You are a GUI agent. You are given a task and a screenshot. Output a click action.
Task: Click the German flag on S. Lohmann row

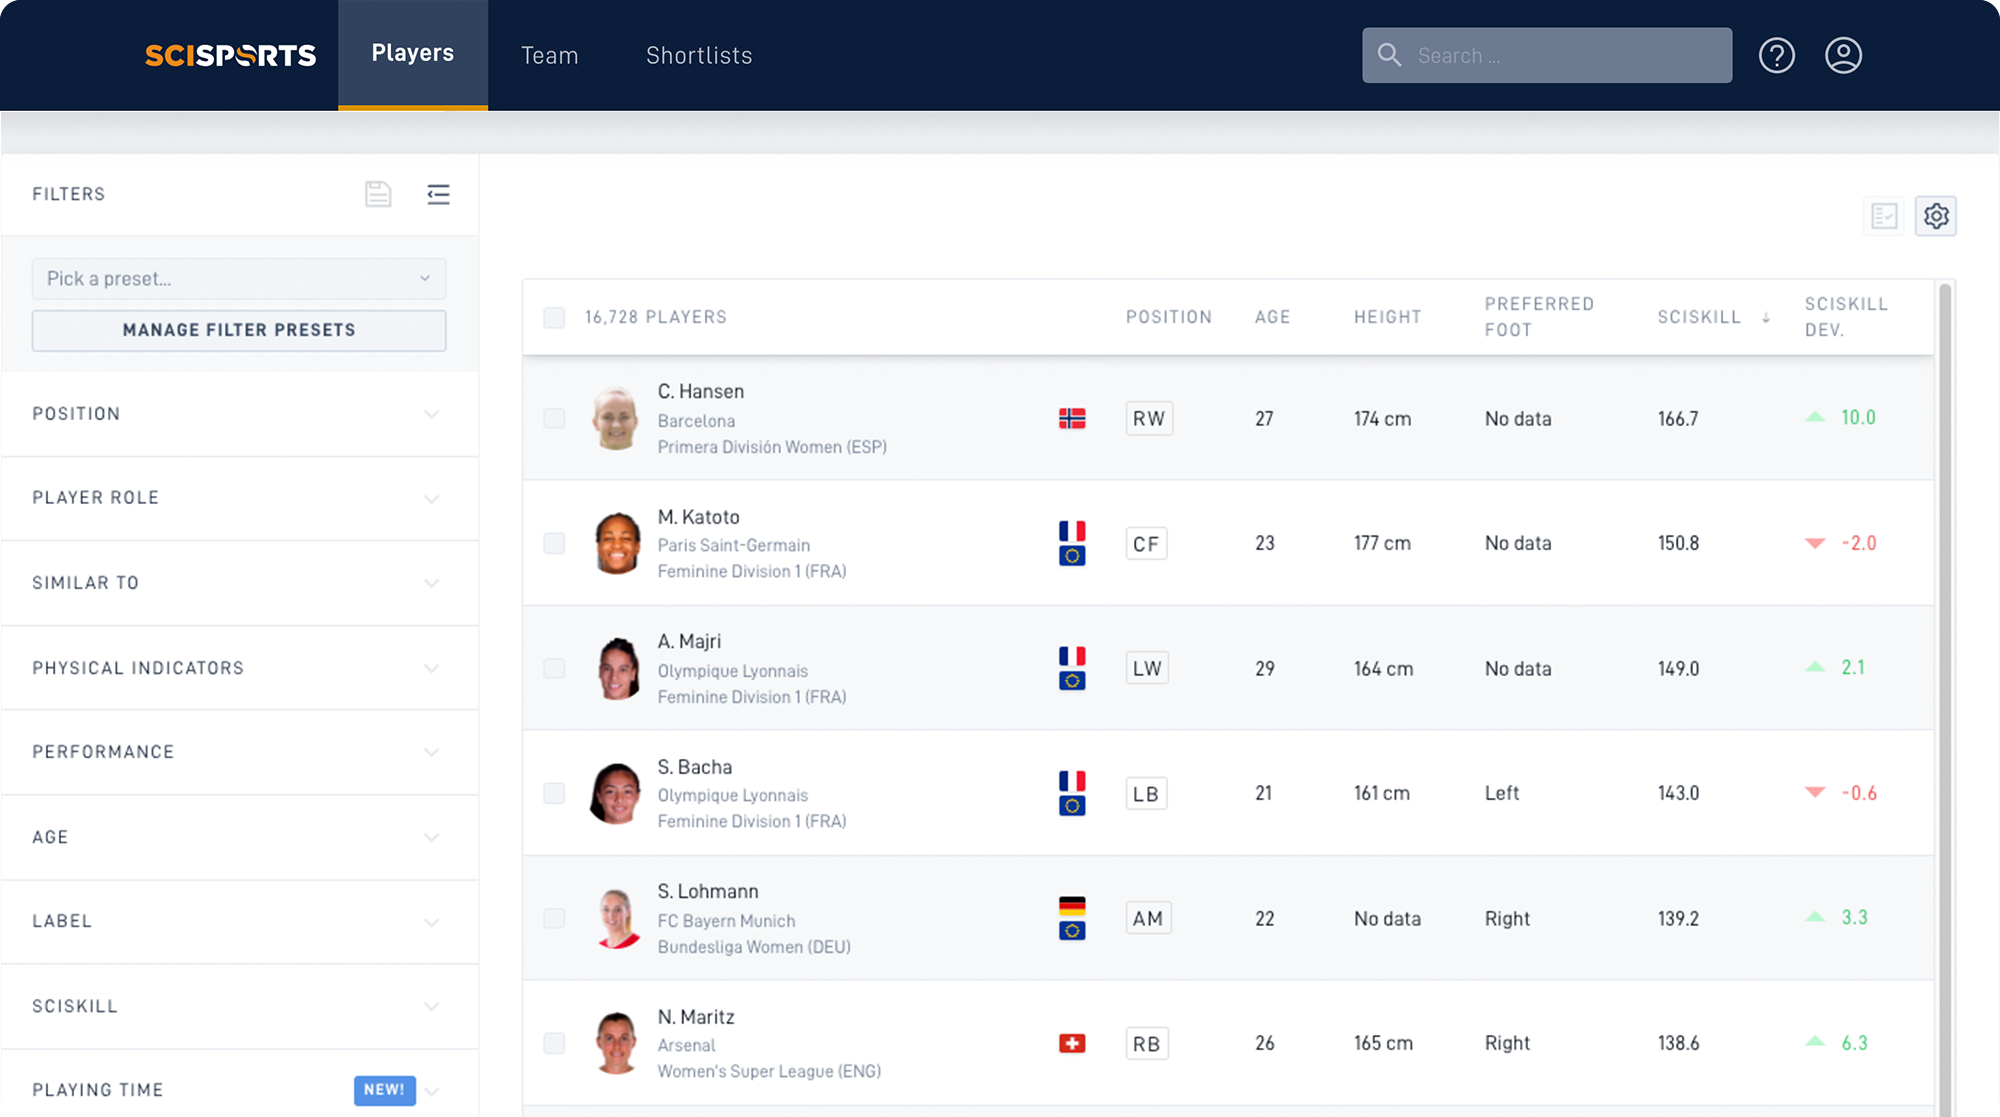click(1072, 906)
